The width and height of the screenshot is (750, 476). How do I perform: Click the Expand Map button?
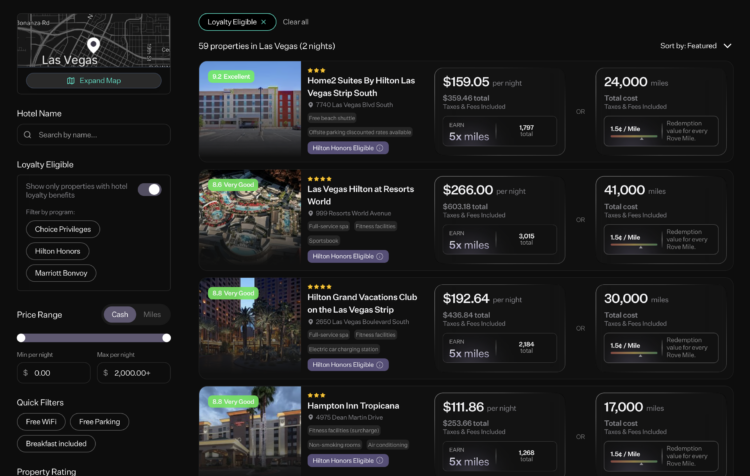point(94,80)
